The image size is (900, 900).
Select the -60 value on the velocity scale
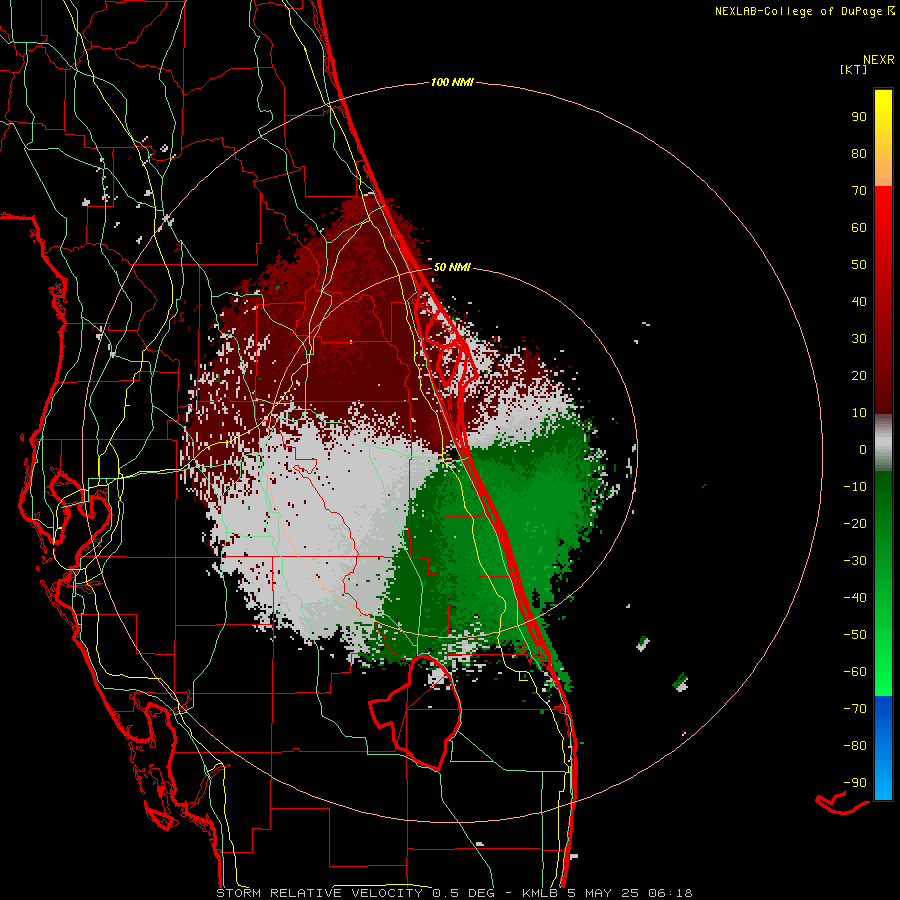click(855, 672)
